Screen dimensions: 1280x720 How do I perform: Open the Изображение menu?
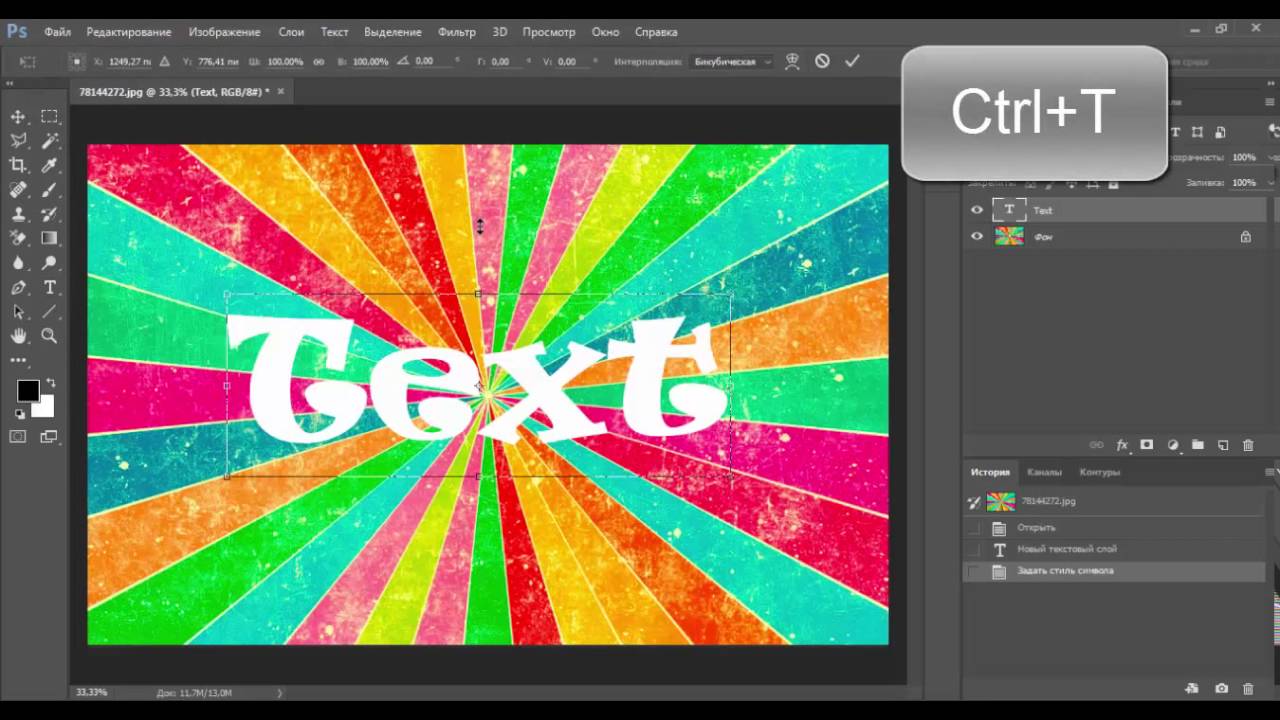(x=225, y=32)
